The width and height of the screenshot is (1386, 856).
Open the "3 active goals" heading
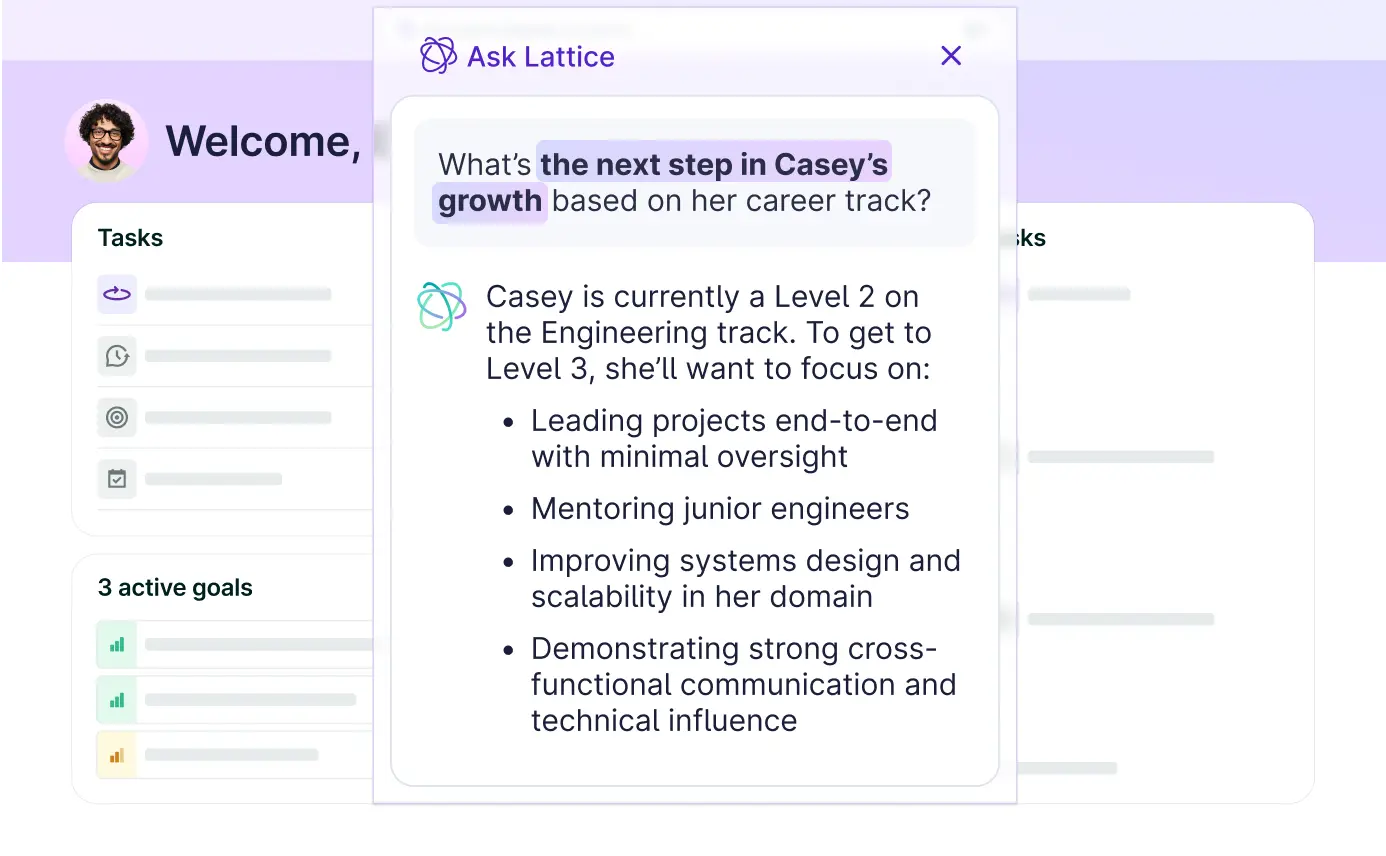tap(175, 588)
